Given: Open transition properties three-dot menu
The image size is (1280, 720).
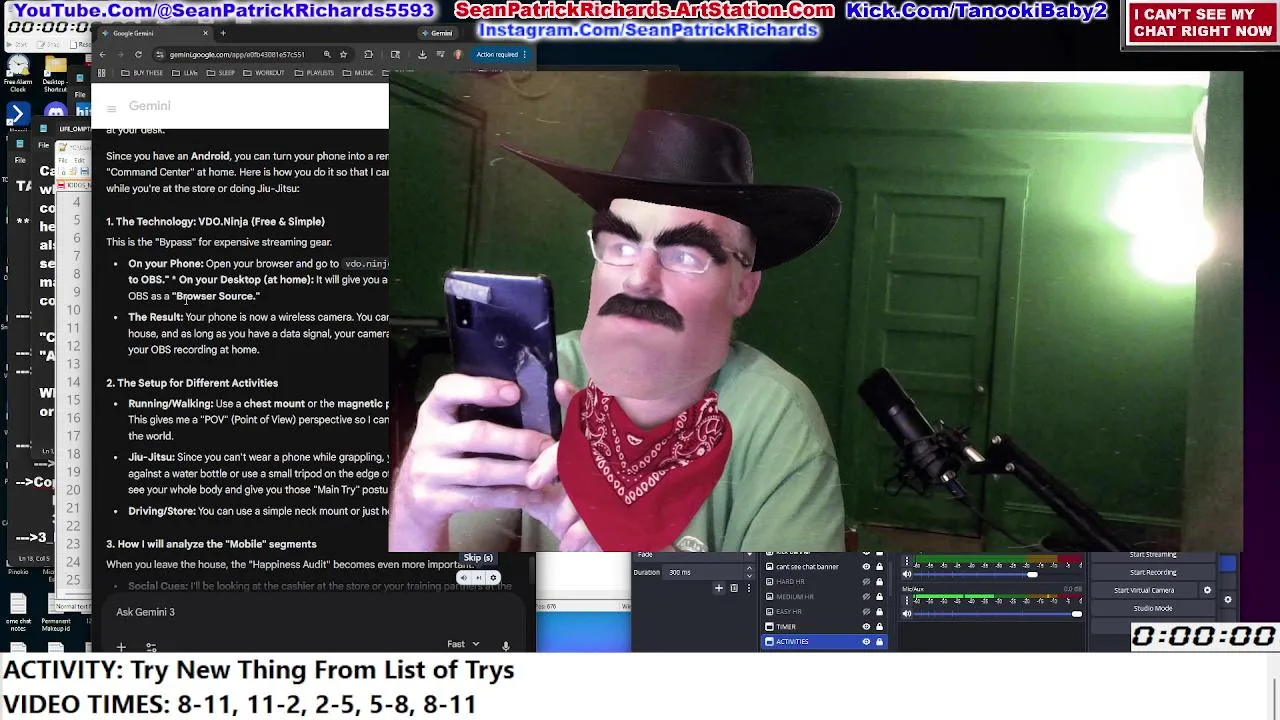Looking at the screenshot, I should [x=749, y=588].
